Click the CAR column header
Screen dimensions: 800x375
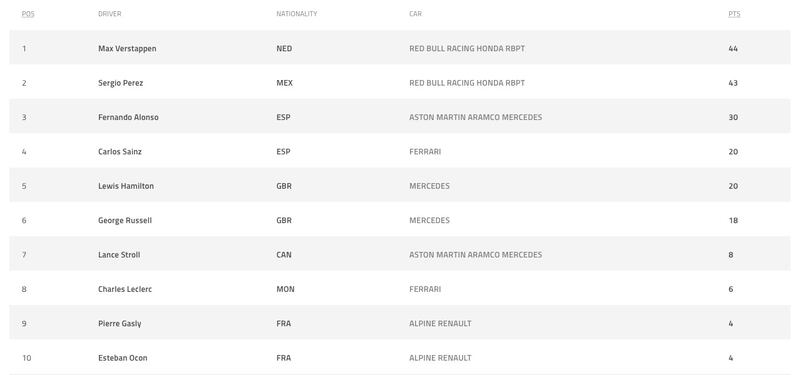(415, 14)
